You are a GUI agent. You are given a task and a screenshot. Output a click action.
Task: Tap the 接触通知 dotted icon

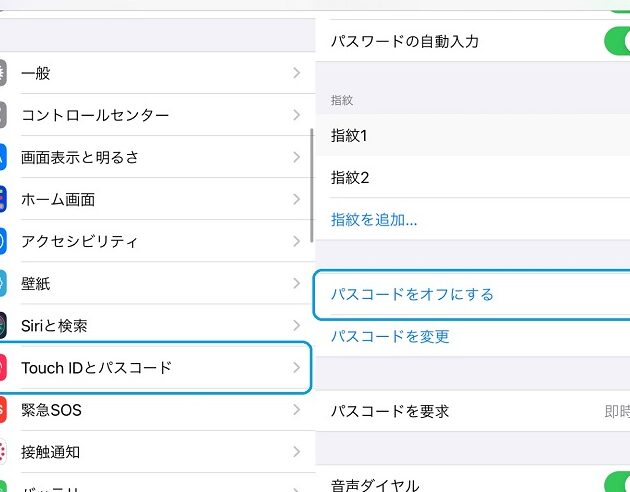(x=3, y=452)
